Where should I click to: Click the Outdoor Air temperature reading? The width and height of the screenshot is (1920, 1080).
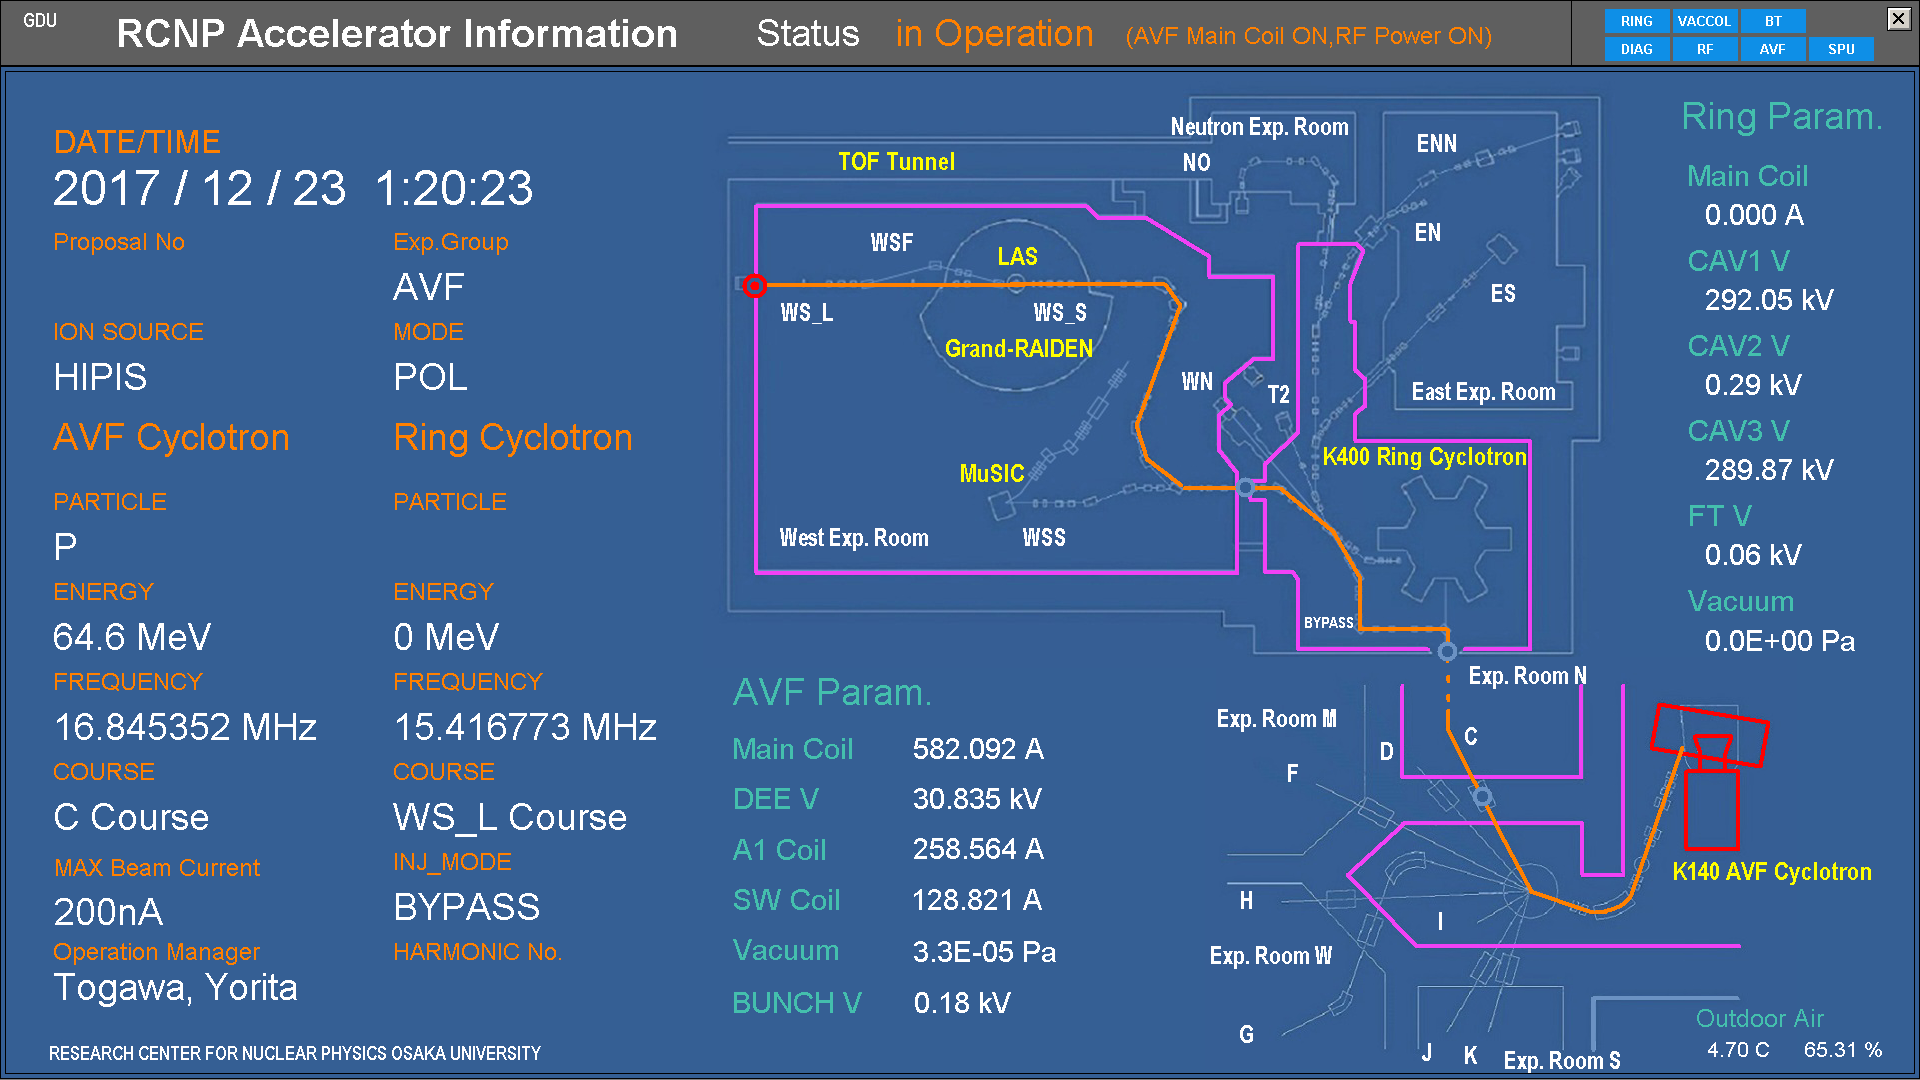click(x=1737, y=1050)
